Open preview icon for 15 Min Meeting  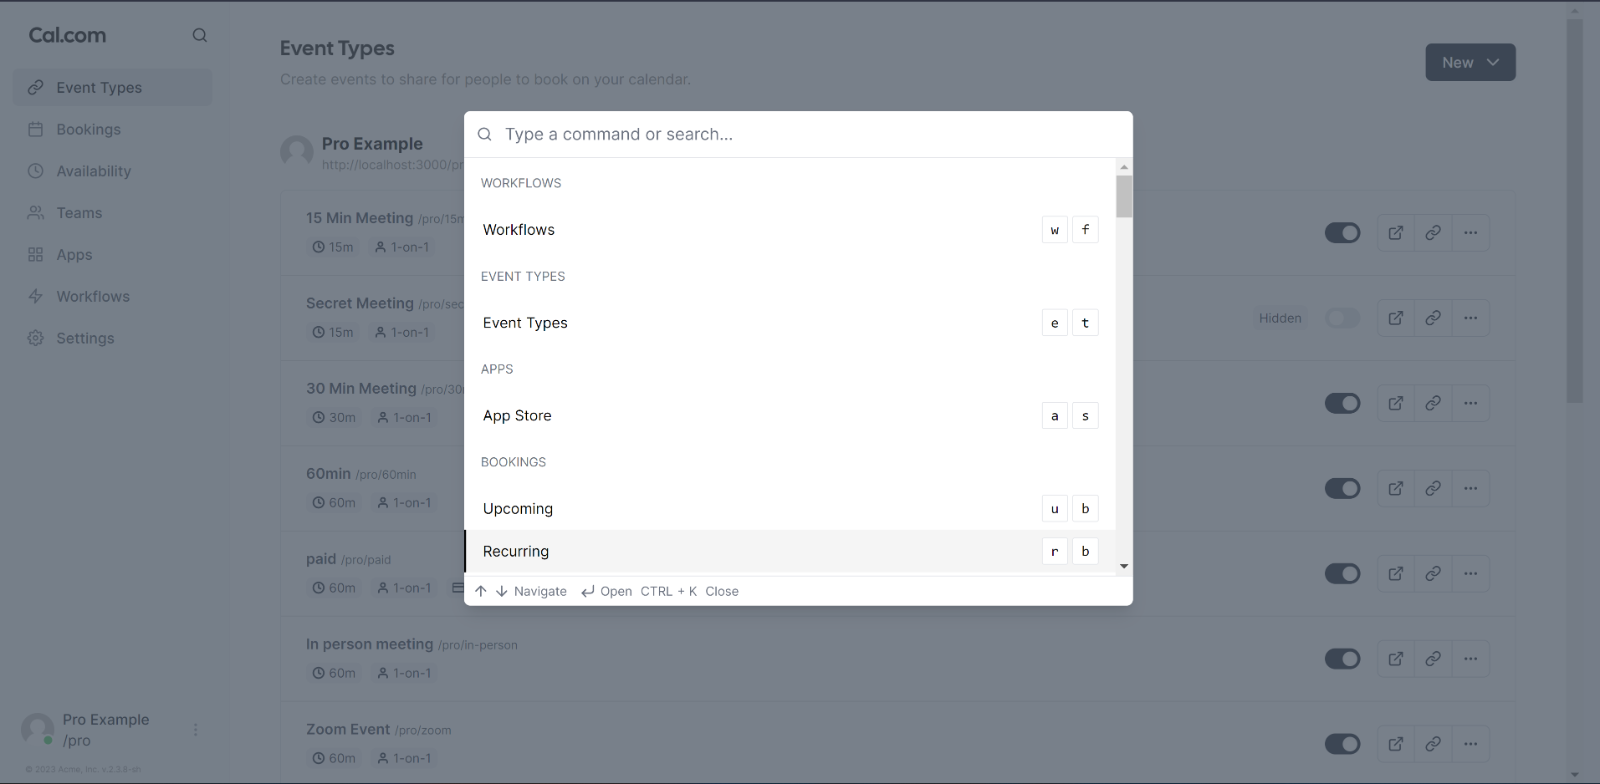[1396, 233]
